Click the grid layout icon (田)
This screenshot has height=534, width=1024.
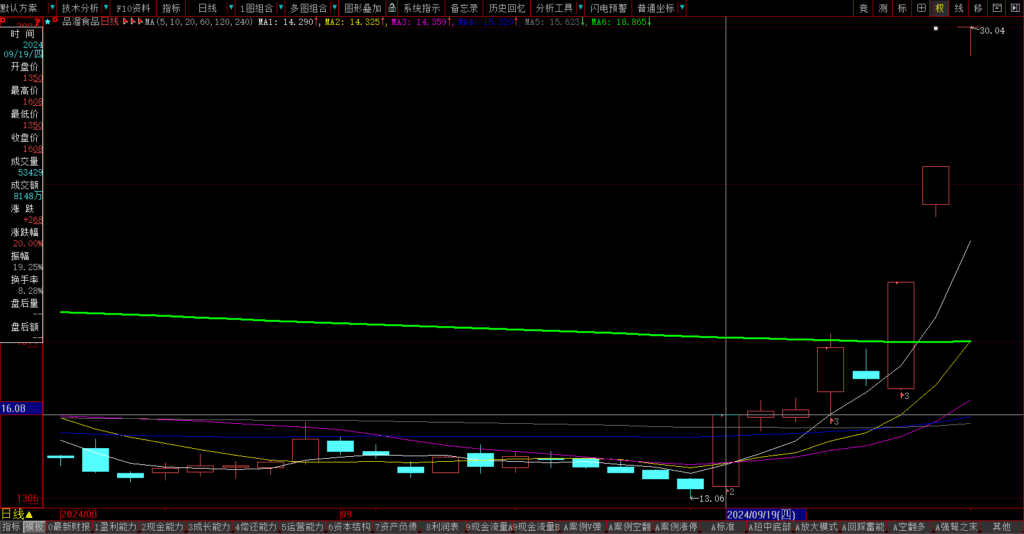pos(920,8)
